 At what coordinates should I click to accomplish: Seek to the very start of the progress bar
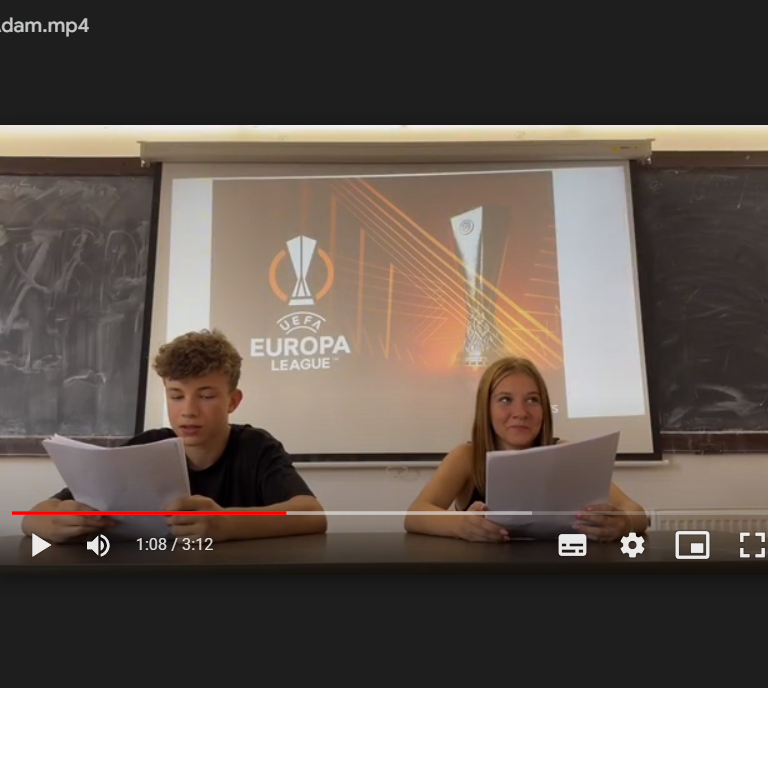13,513
